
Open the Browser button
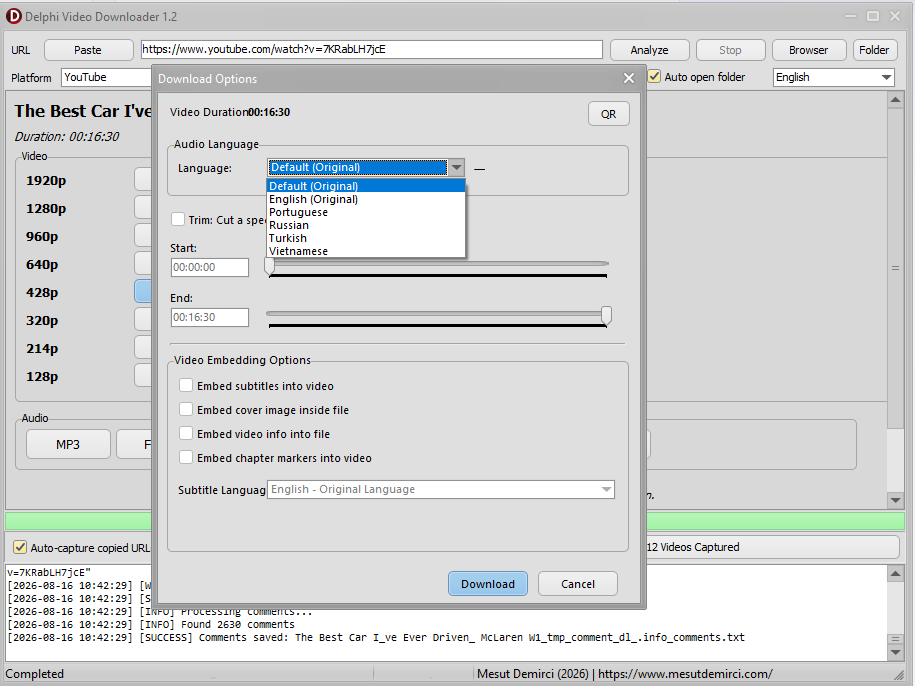[809, 50]
